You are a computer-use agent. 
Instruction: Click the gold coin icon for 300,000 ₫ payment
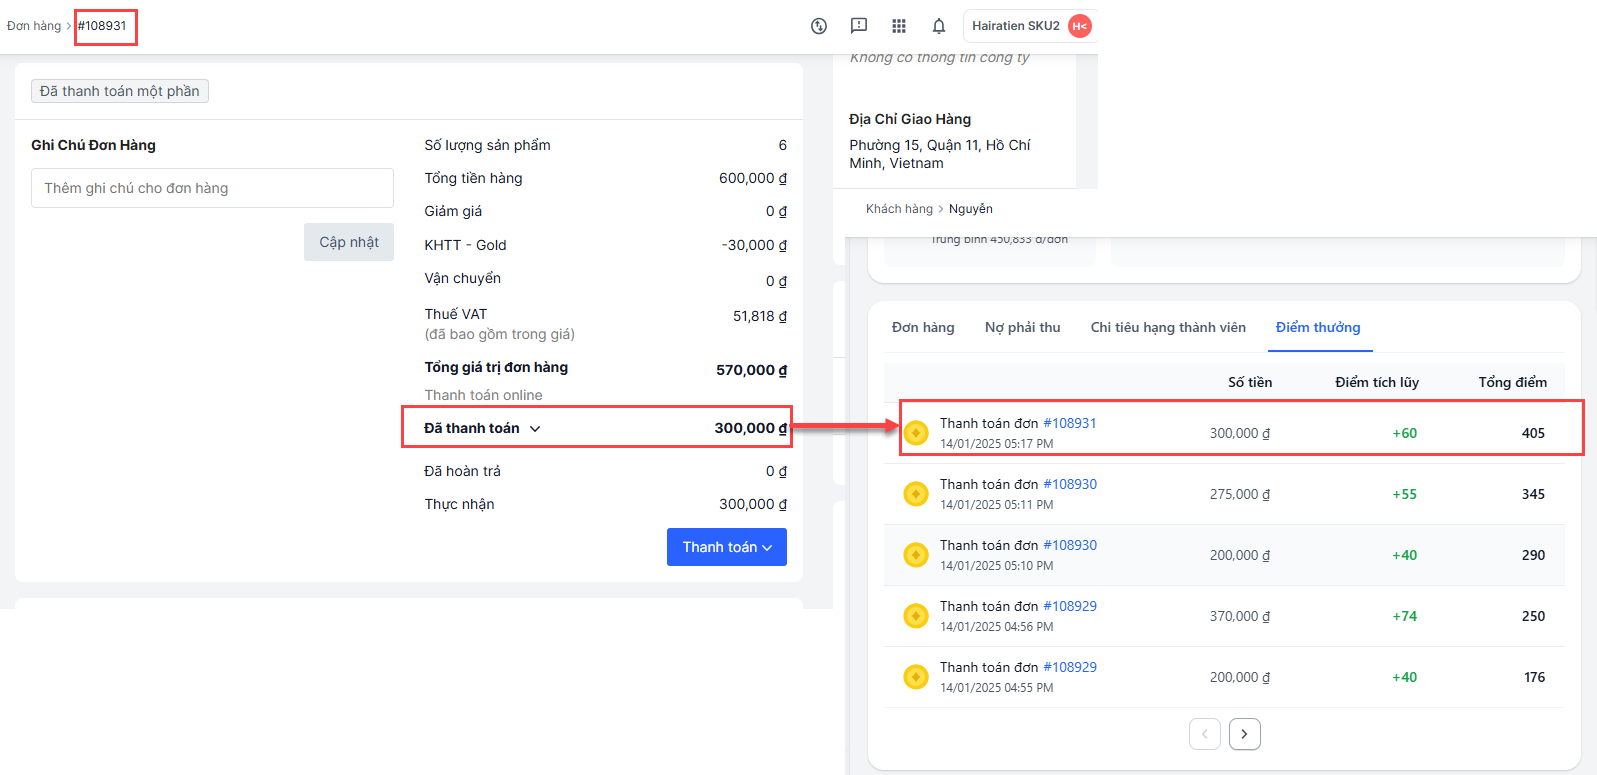point(916,433)
